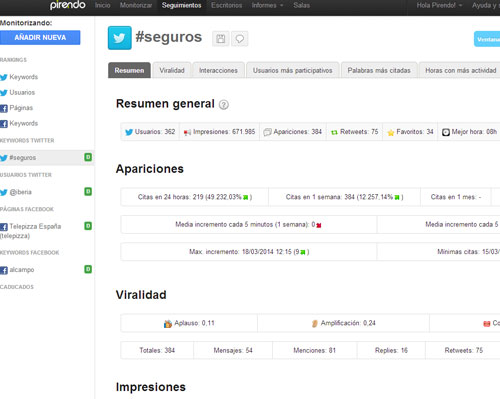Open Salas in the top navigation
The width and height of the screenshot is (500, 399).
[302, 5]
